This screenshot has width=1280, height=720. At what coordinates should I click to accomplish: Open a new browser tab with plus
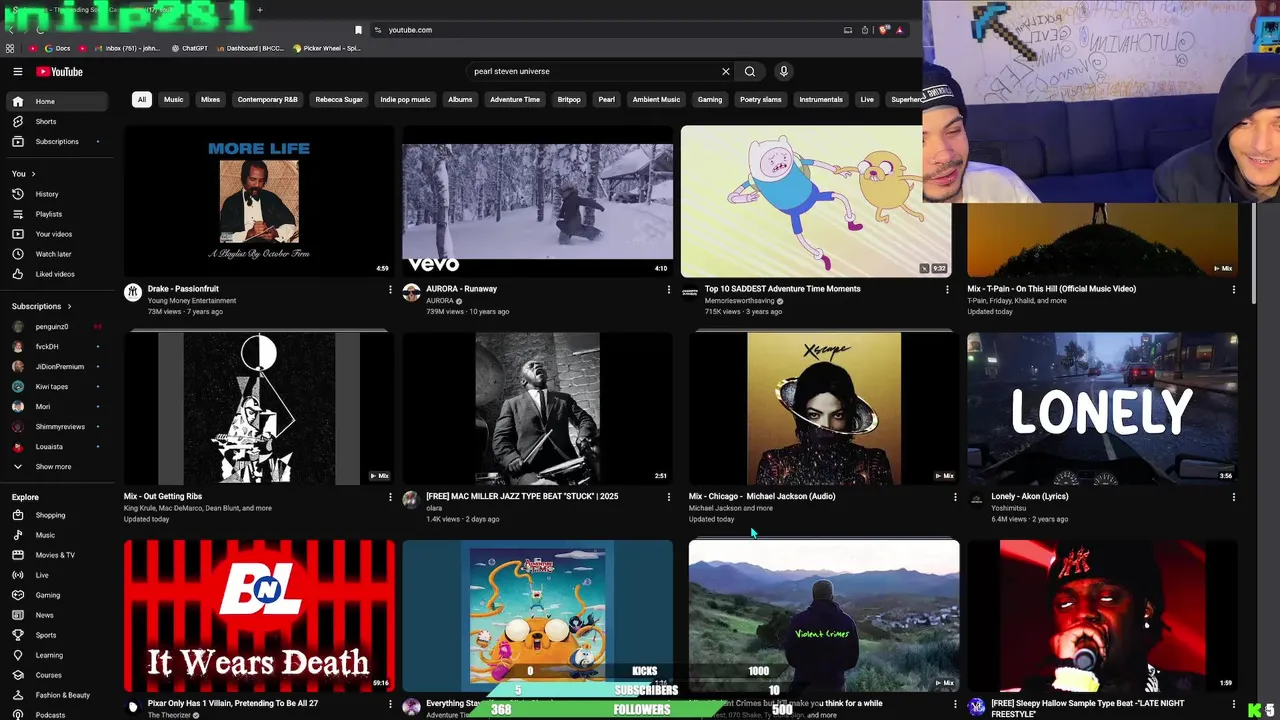pyautogui.click(x=259, y=10)
